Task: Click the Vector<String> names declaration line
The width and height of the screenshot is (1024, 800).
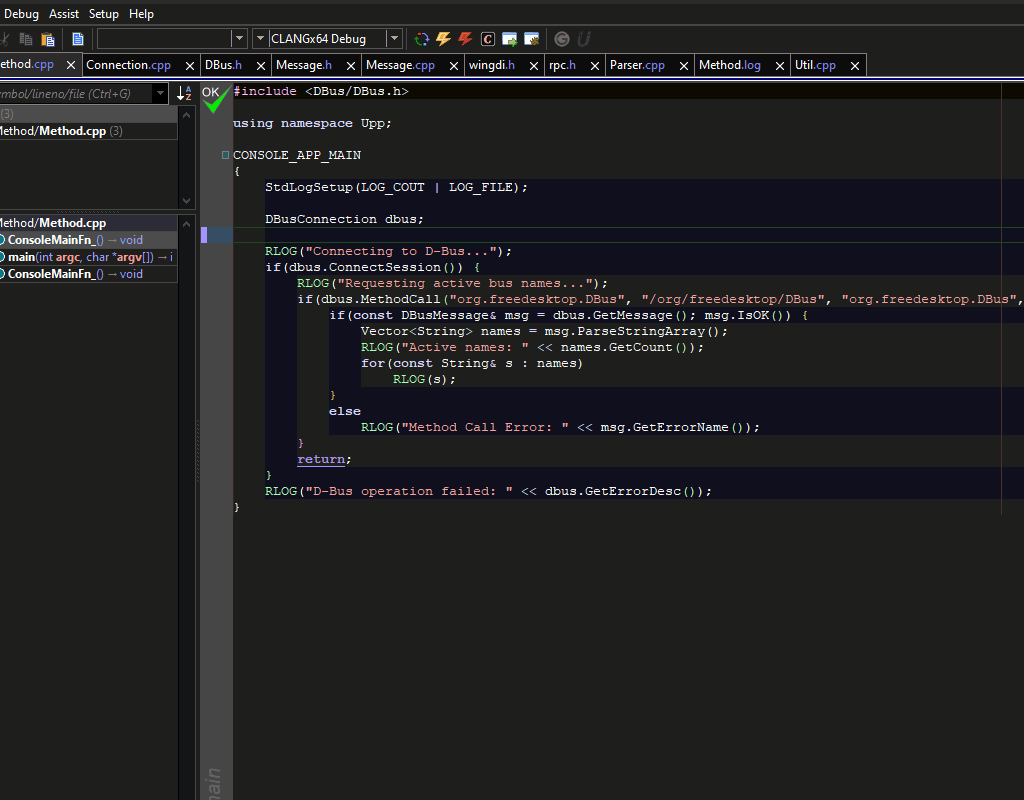Action: [545, 331]
